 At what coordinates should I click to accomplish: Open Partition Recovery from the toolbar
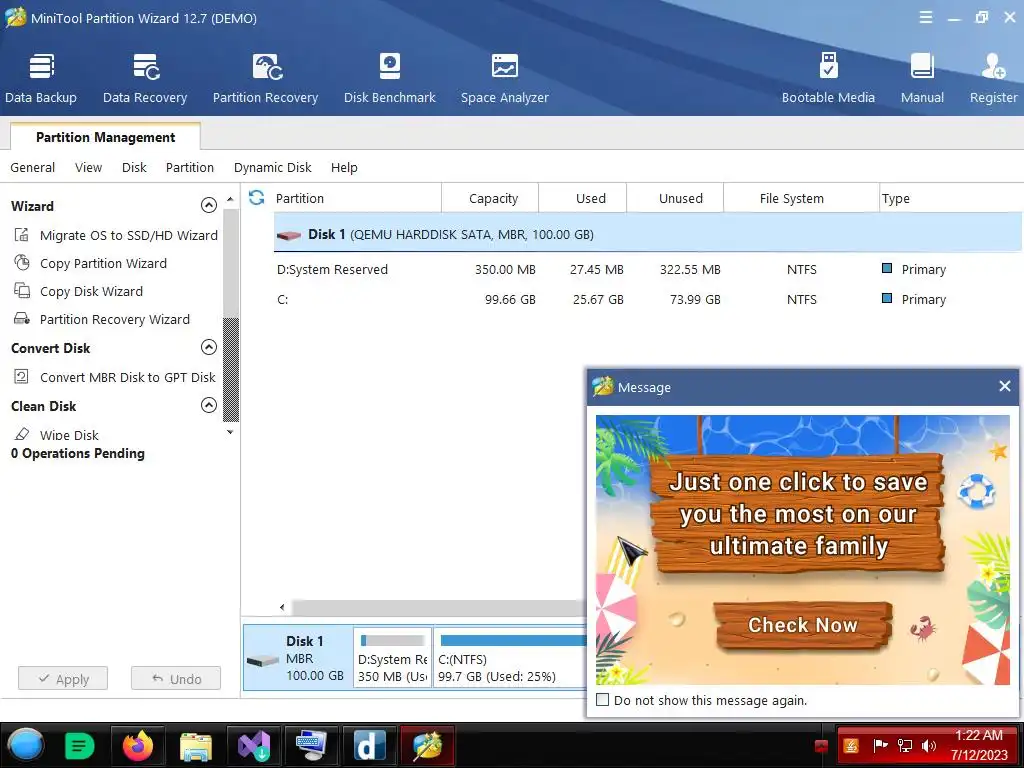pyautogui.click(x=265, y=78)
